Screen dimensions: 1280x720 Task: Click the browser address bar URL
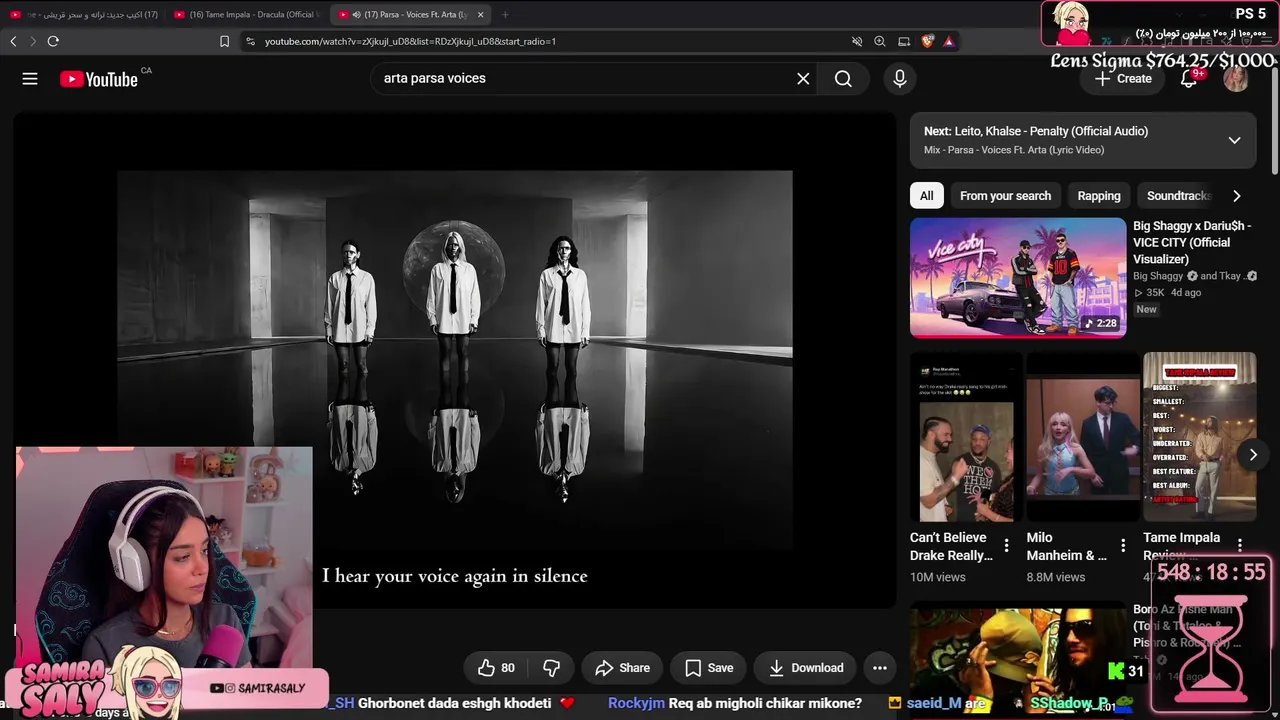(x=410, y=41)
